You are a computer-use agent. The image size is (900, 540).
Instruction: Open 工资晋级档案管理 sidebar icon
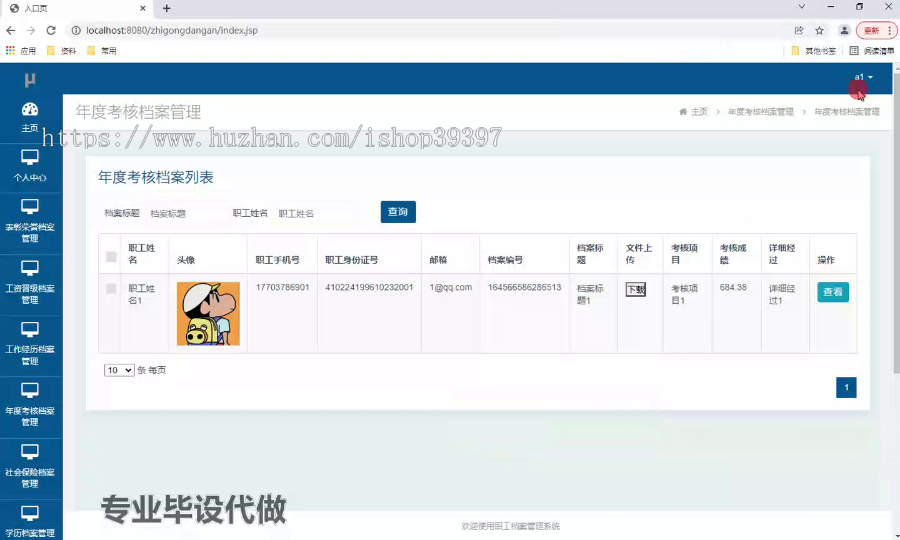pos(30,268)
